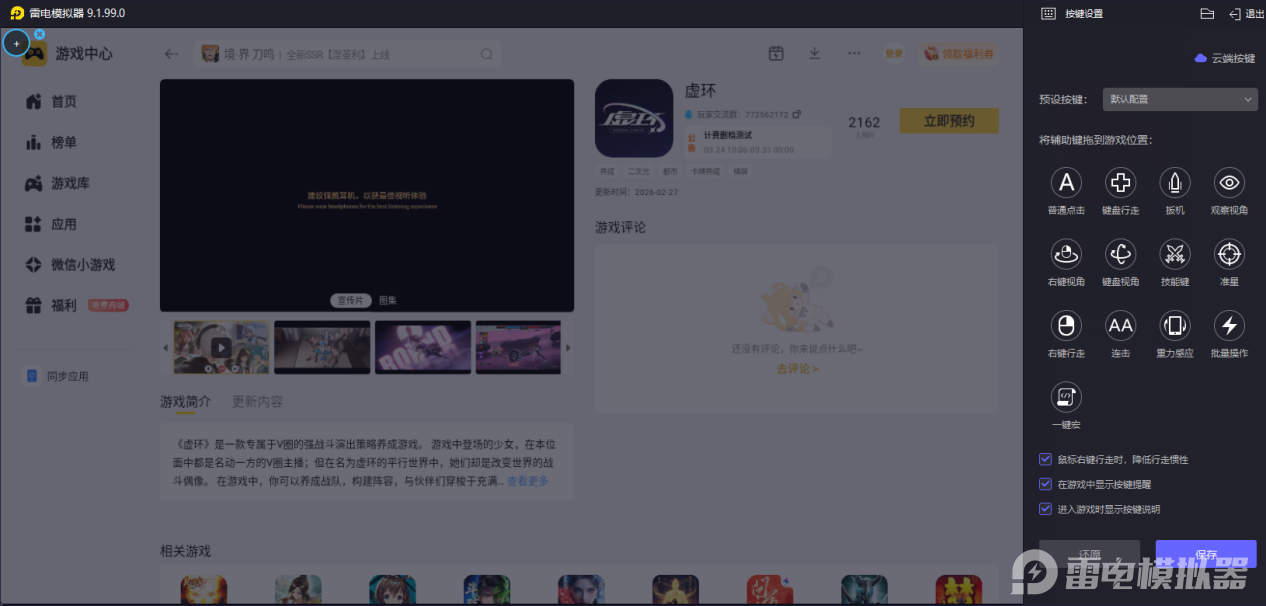Click the 扳机 trigger key icon
This screenshot has width=1266, height=606.
1174,183
